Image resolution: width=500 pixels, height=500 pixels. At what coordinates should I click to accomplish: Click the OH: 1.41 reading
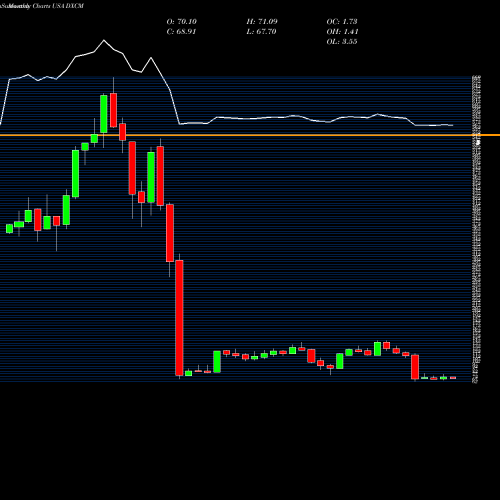click(x=342, y=32)
